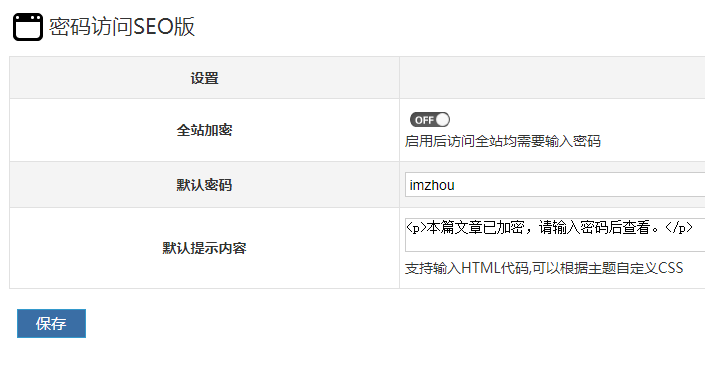Focus the default password field containing imzhou
The width and height of the screenshot is (705, 374).
click(555, 184)
